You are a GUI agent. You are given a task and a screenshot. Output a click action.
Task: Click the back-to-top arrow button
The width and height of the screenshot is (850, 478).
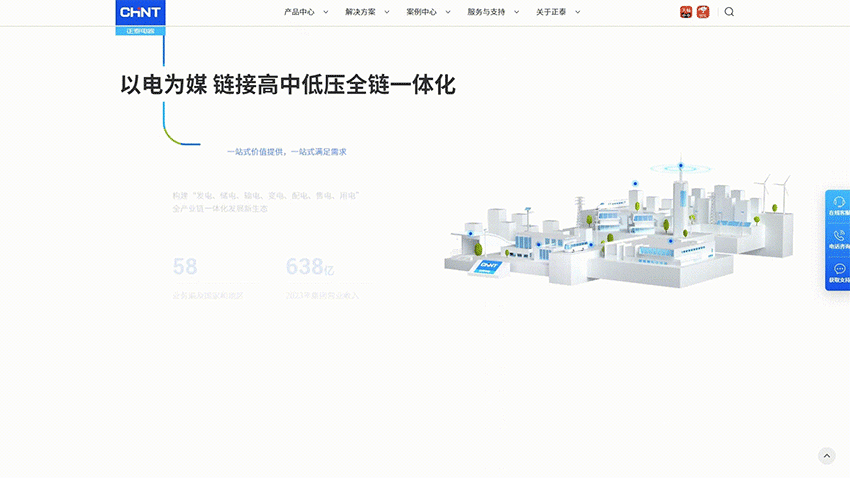(827, 456)
